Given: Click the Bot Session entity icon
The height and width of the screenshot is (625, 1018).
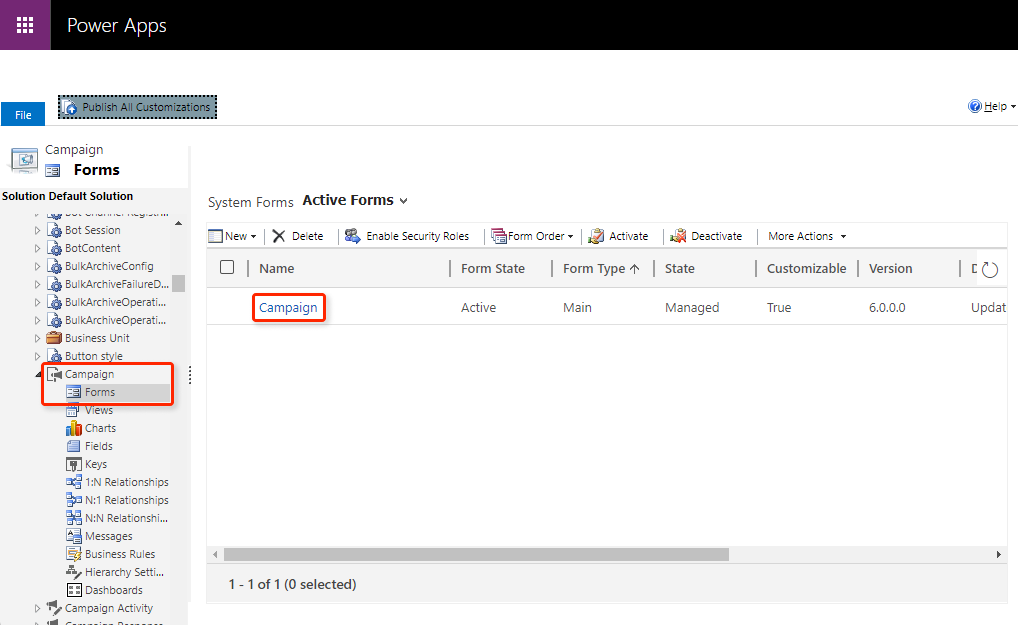Looking at the screenshot, I should point(55,230).
